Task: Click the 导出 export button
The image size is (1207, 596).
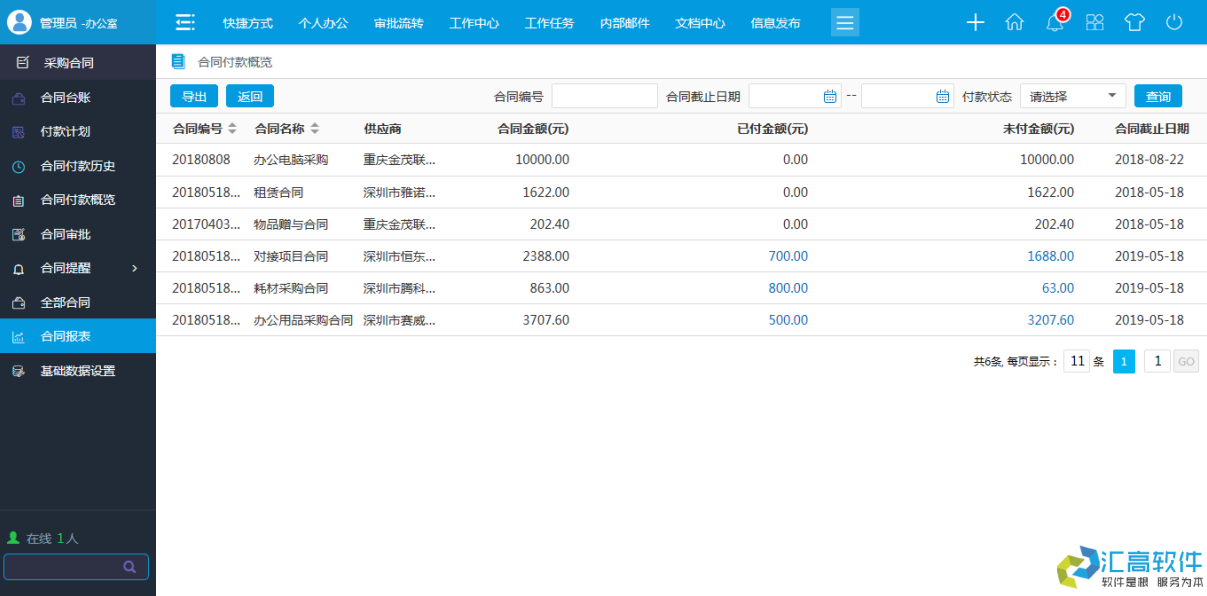Action: pyautogui.click(x=193, y=95)
